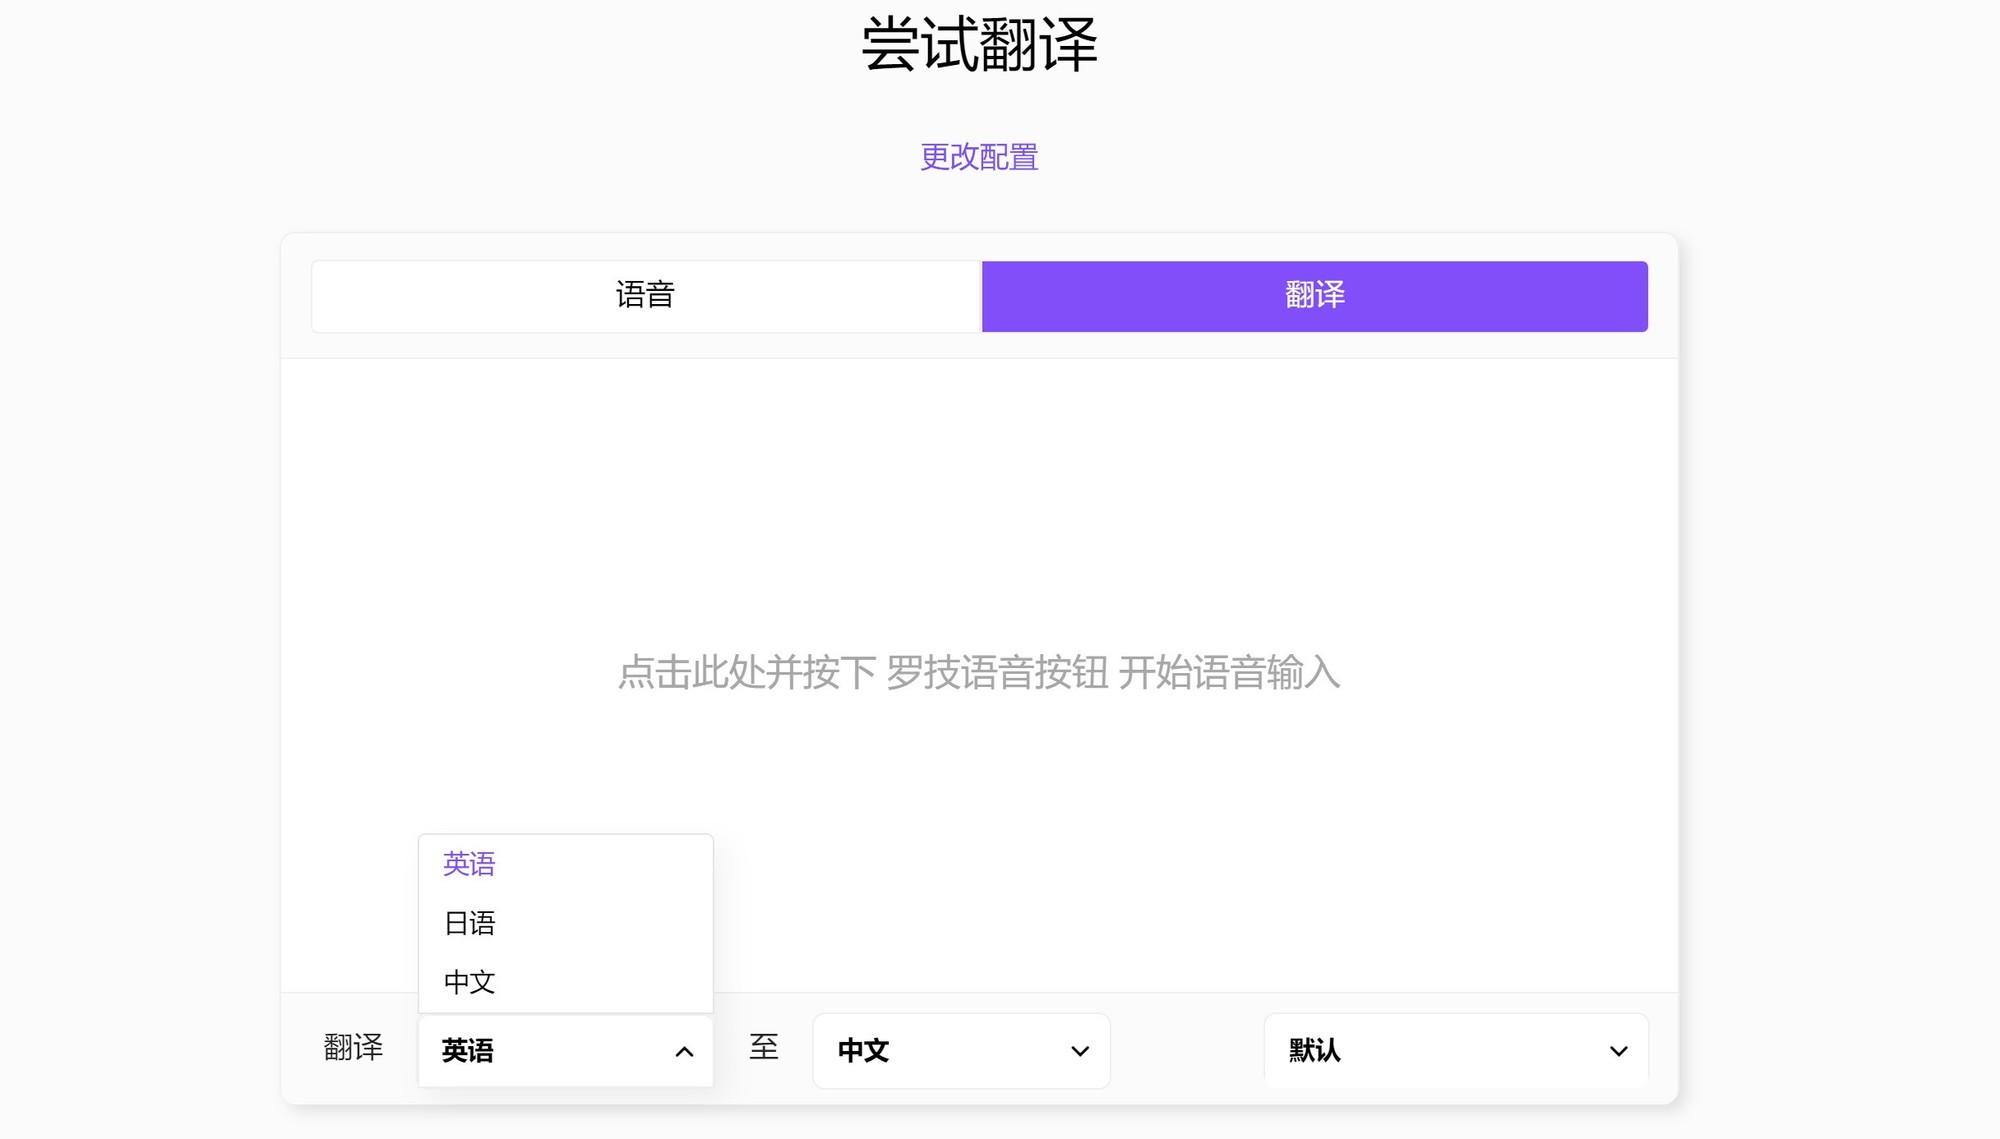Click the down chevron on the 默认 voice selector
Image resolution: width=2000 pixels, height=1139 pixels.
[x=1617, y=1051]
